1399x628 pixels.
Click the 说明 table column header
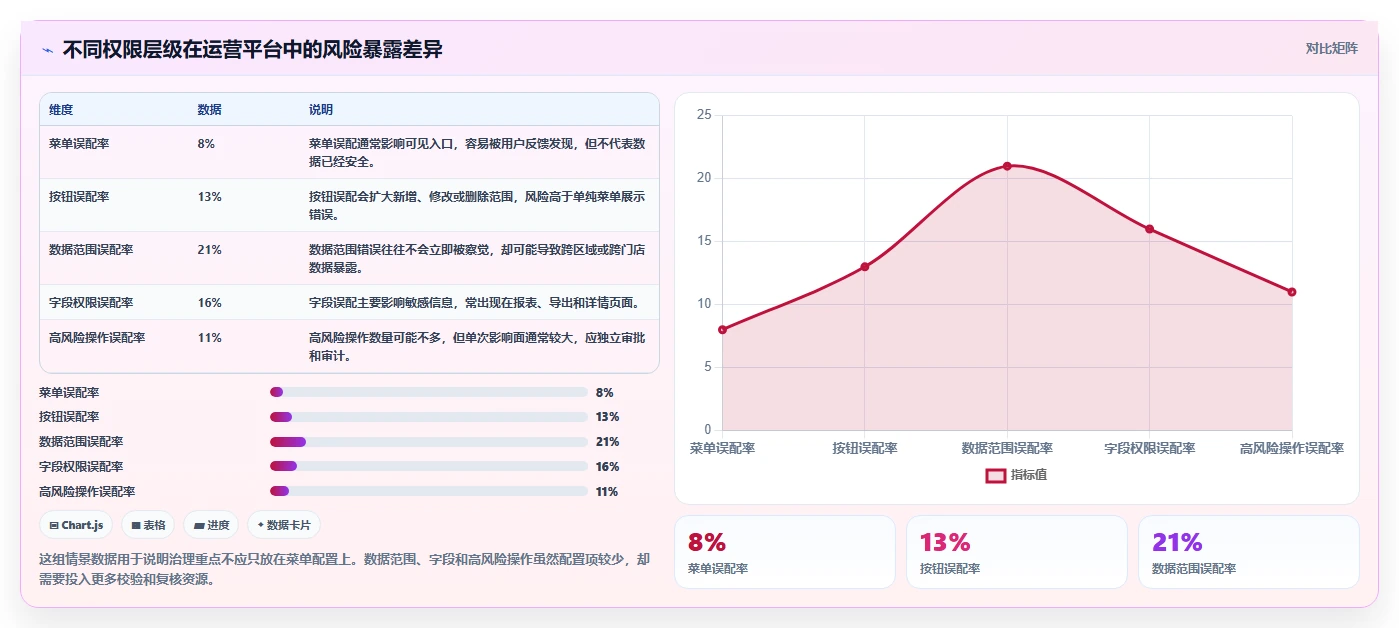(321, 109)
